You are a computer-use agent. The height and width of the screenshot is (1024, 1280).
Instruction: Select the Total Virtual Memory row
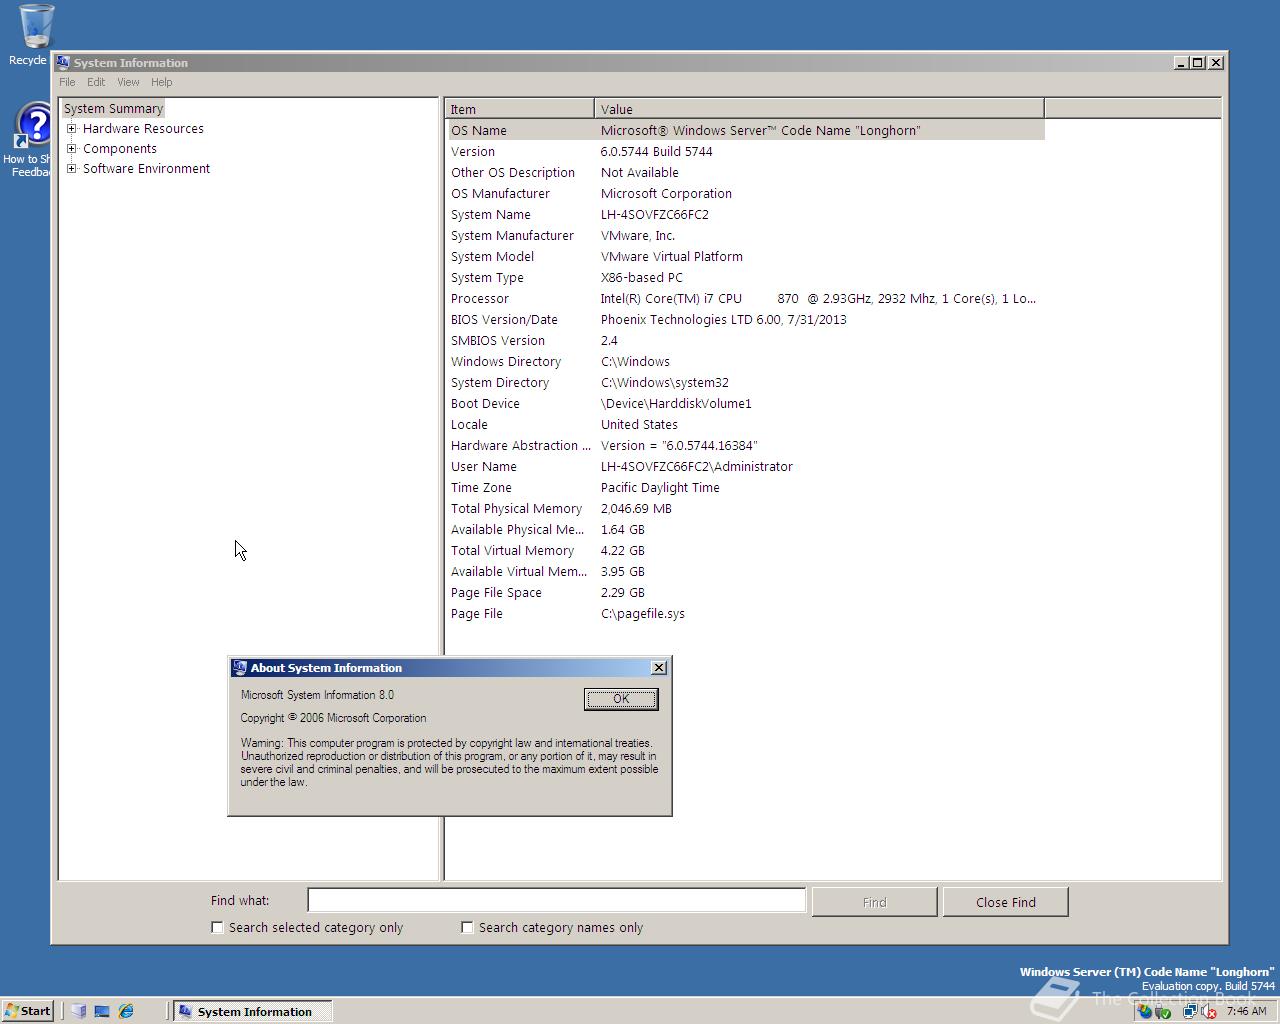(x=745, y=550)
